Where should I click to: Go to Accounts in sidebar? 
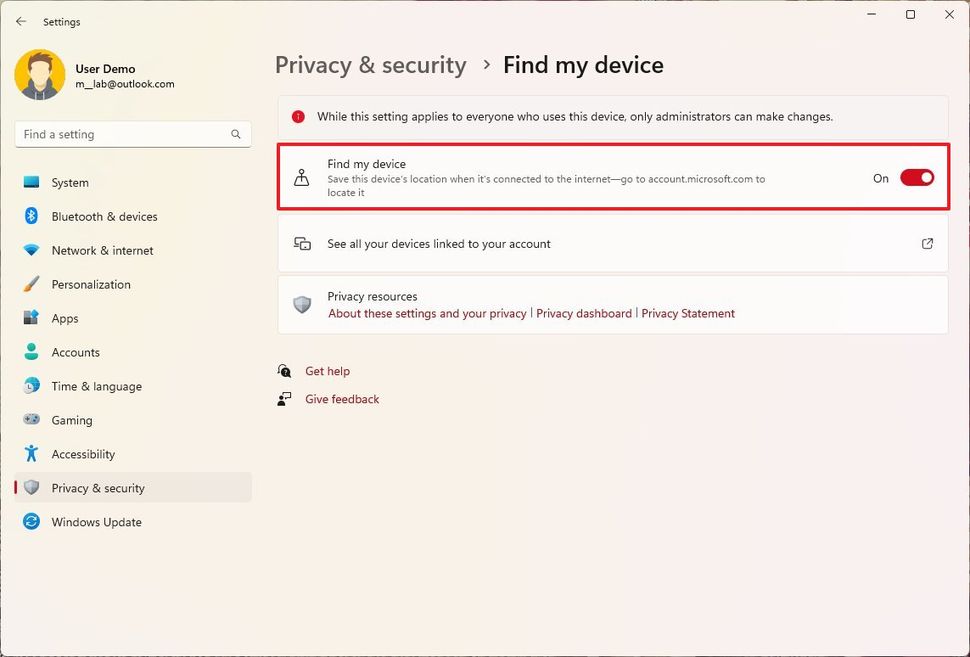click(76, 353)
